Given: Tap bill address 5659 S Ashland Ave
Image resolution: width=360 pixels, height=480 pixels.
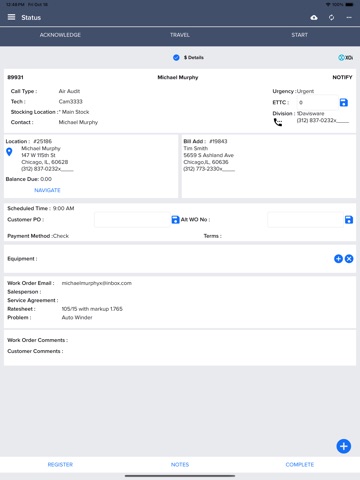Looking at the screenshot, I should tap(209, 155).
